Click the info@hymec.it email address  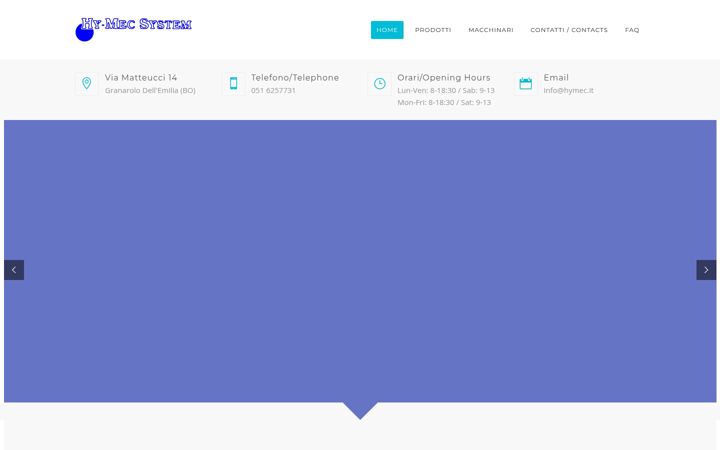[x=568, y=90]
